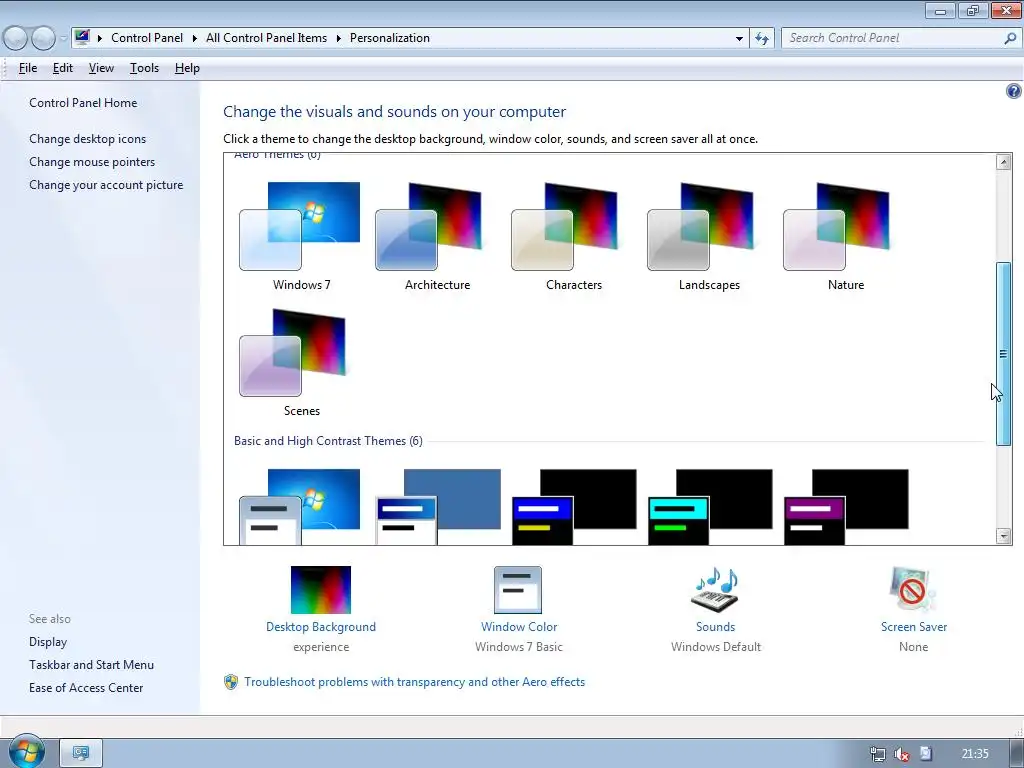The height and width of the screenshot is (768, 1024).
Task: Click theme list scroll up arrow
Action: 1004,161
